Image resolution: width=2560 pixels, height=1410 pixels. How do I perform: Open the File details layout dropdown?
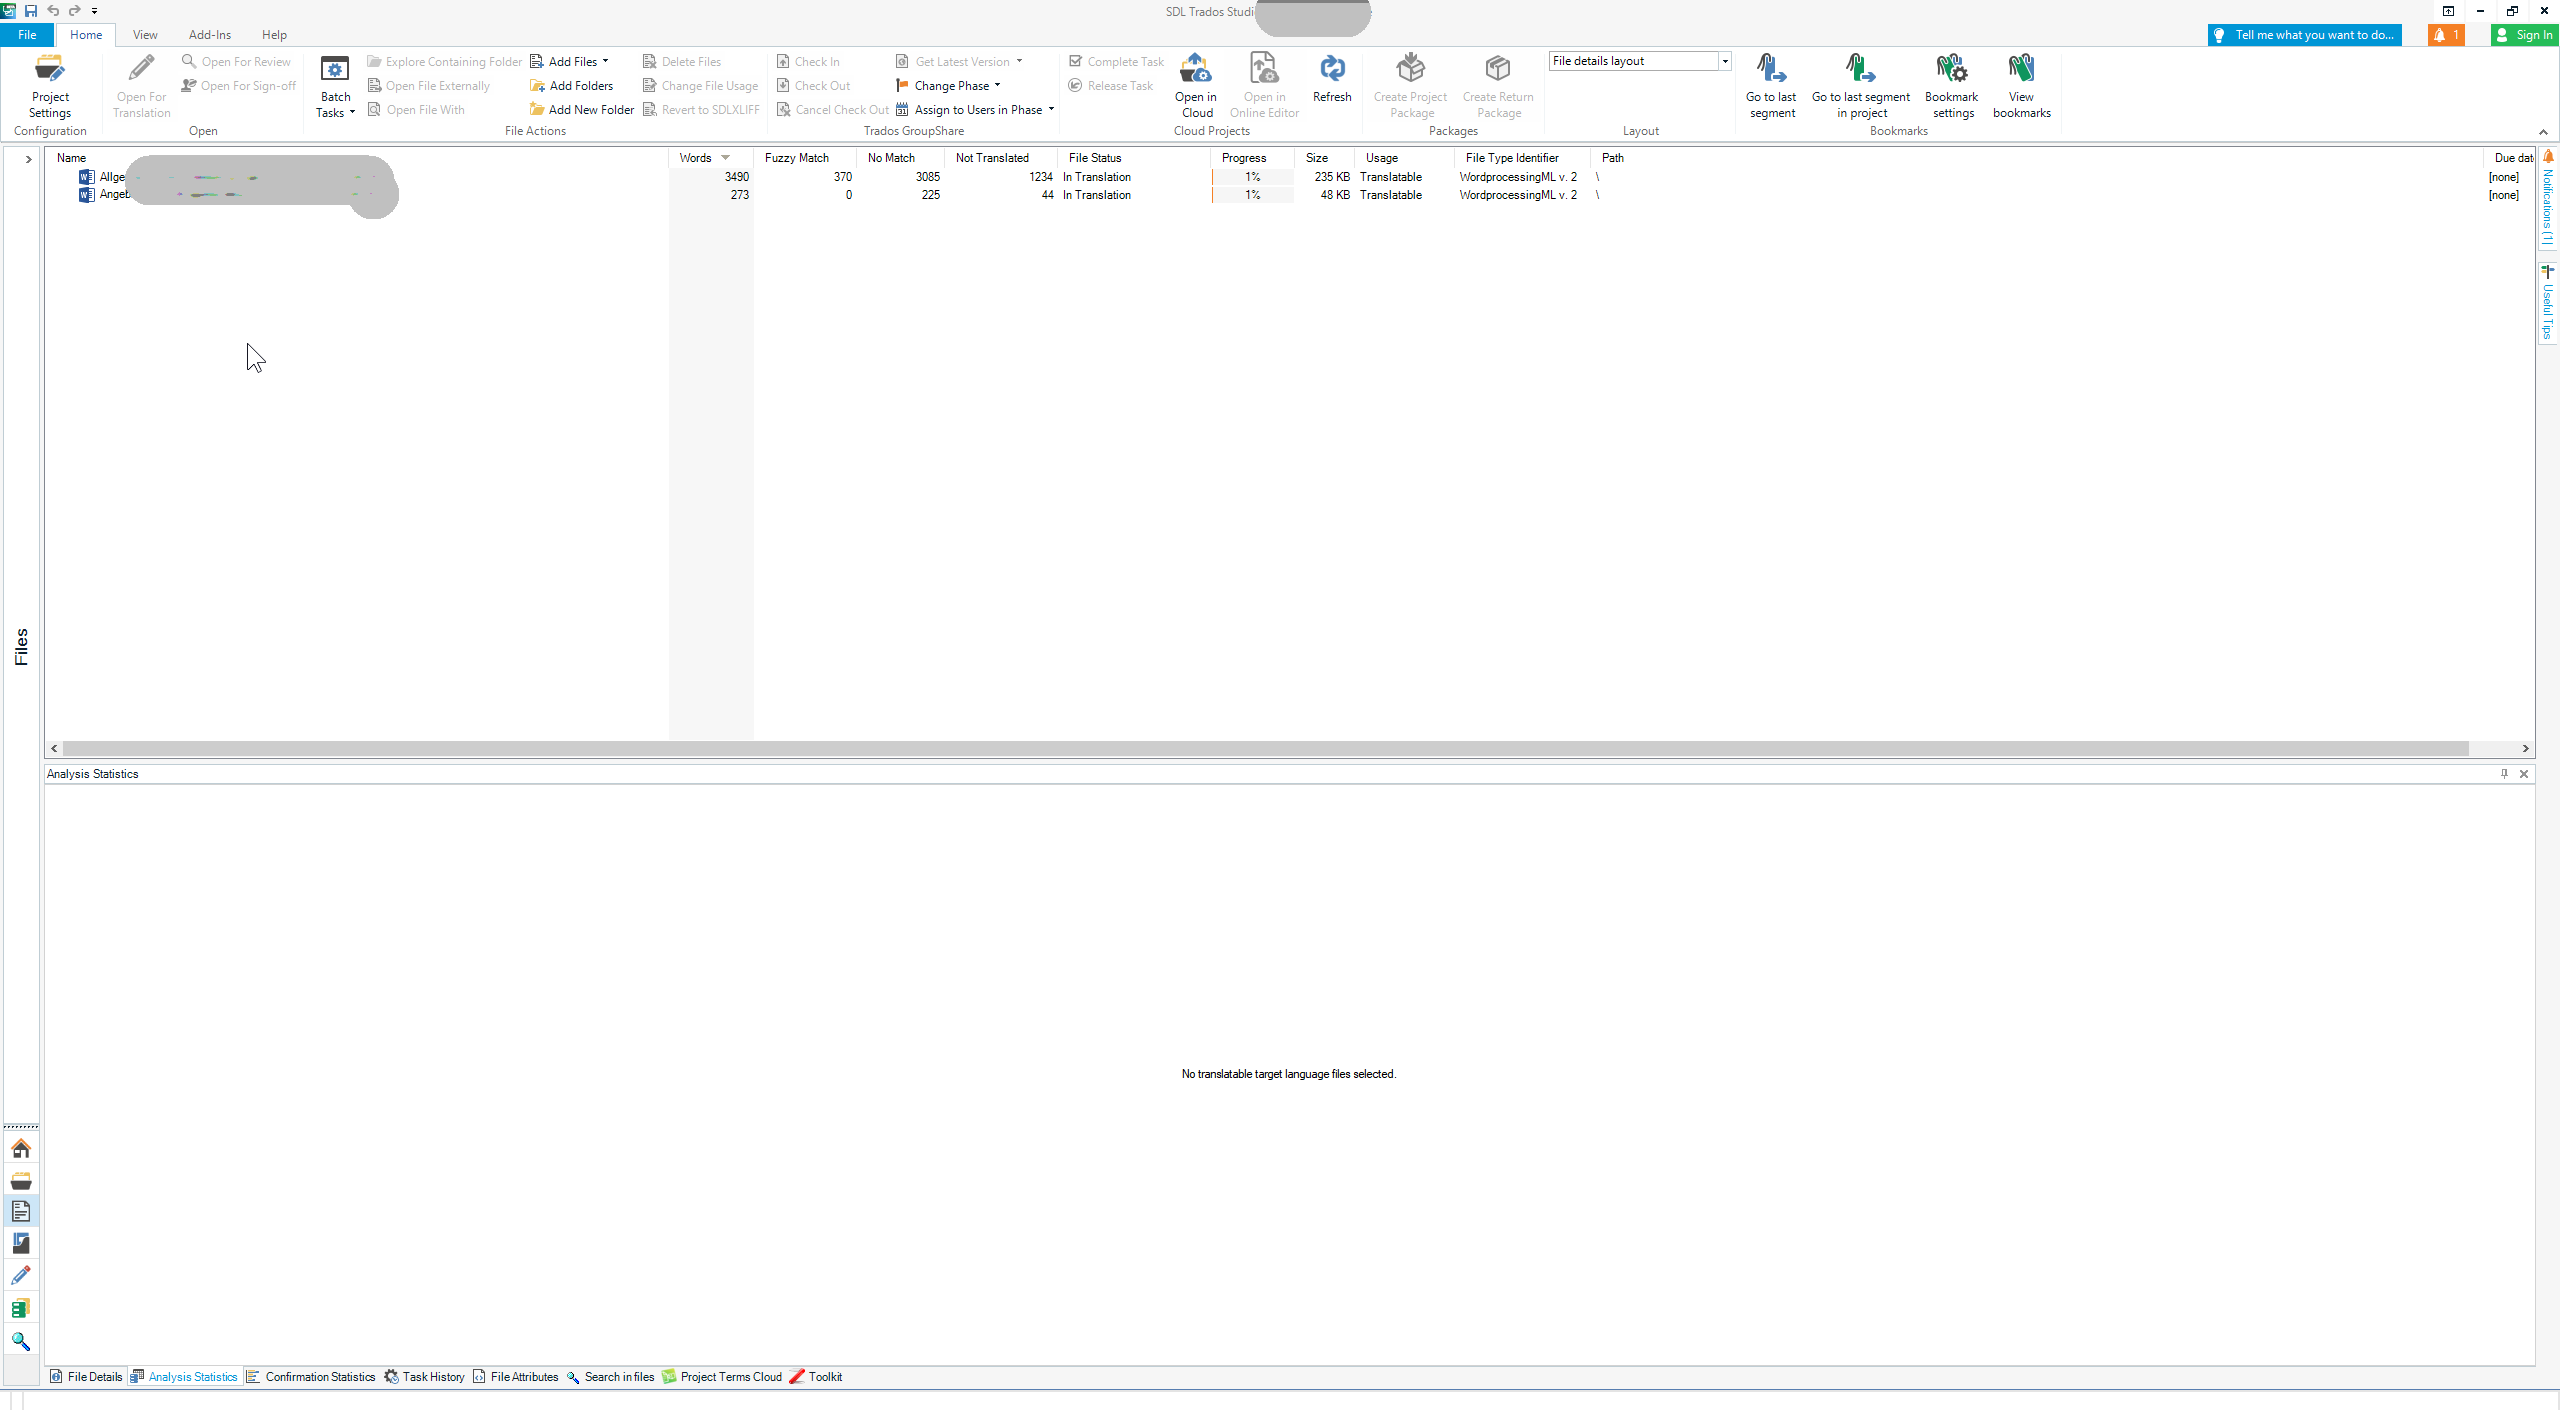coord(1724,60)
